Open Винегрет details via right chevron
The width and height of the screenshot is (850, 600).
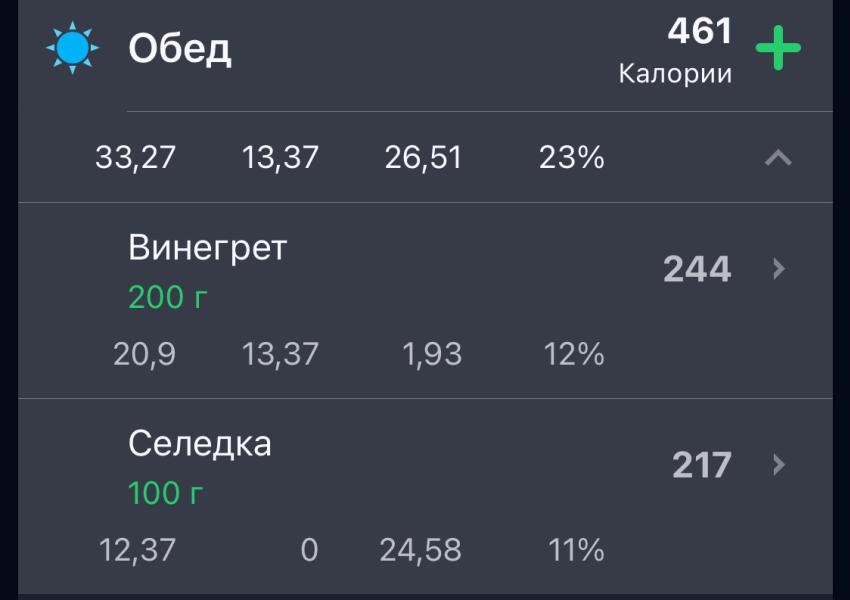coord(779,268)
